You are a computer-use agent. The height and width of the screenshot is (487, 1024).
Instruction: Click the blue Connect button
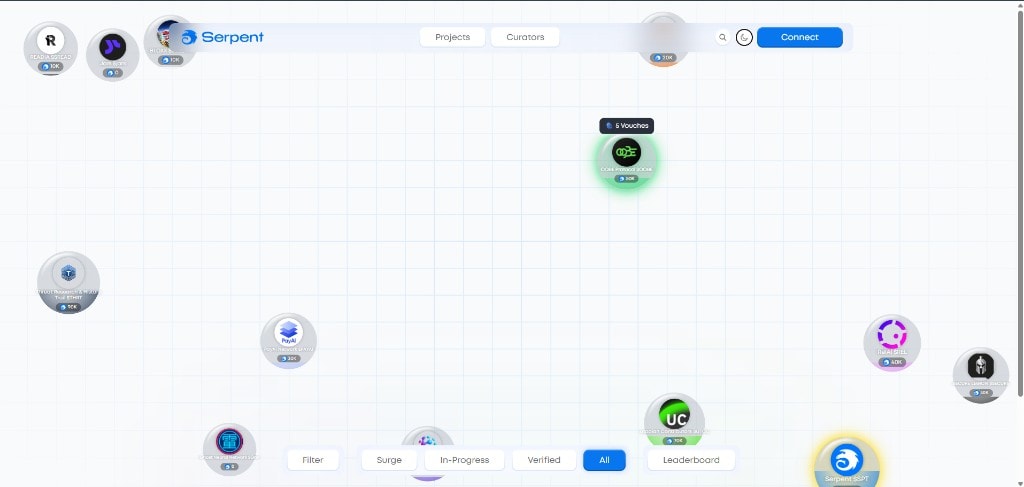click(x=799, y=37)
